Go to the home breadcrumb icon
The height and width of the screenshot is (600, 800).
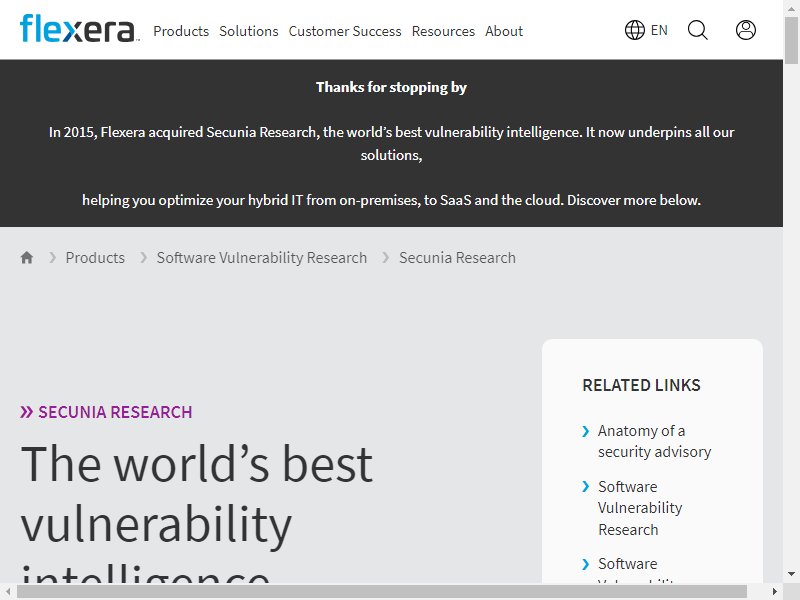pos(27,258)
